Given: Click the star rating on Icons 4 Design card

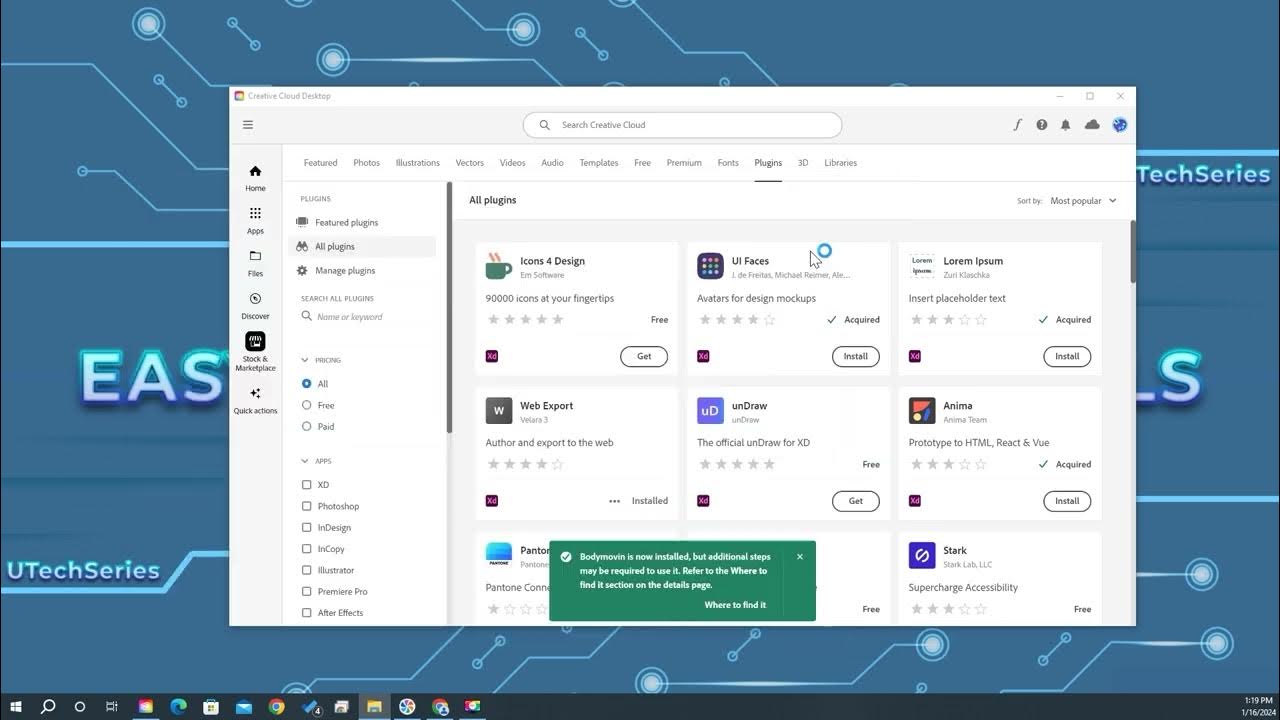Looking at the screenshot, I should [x=525, y=320].
